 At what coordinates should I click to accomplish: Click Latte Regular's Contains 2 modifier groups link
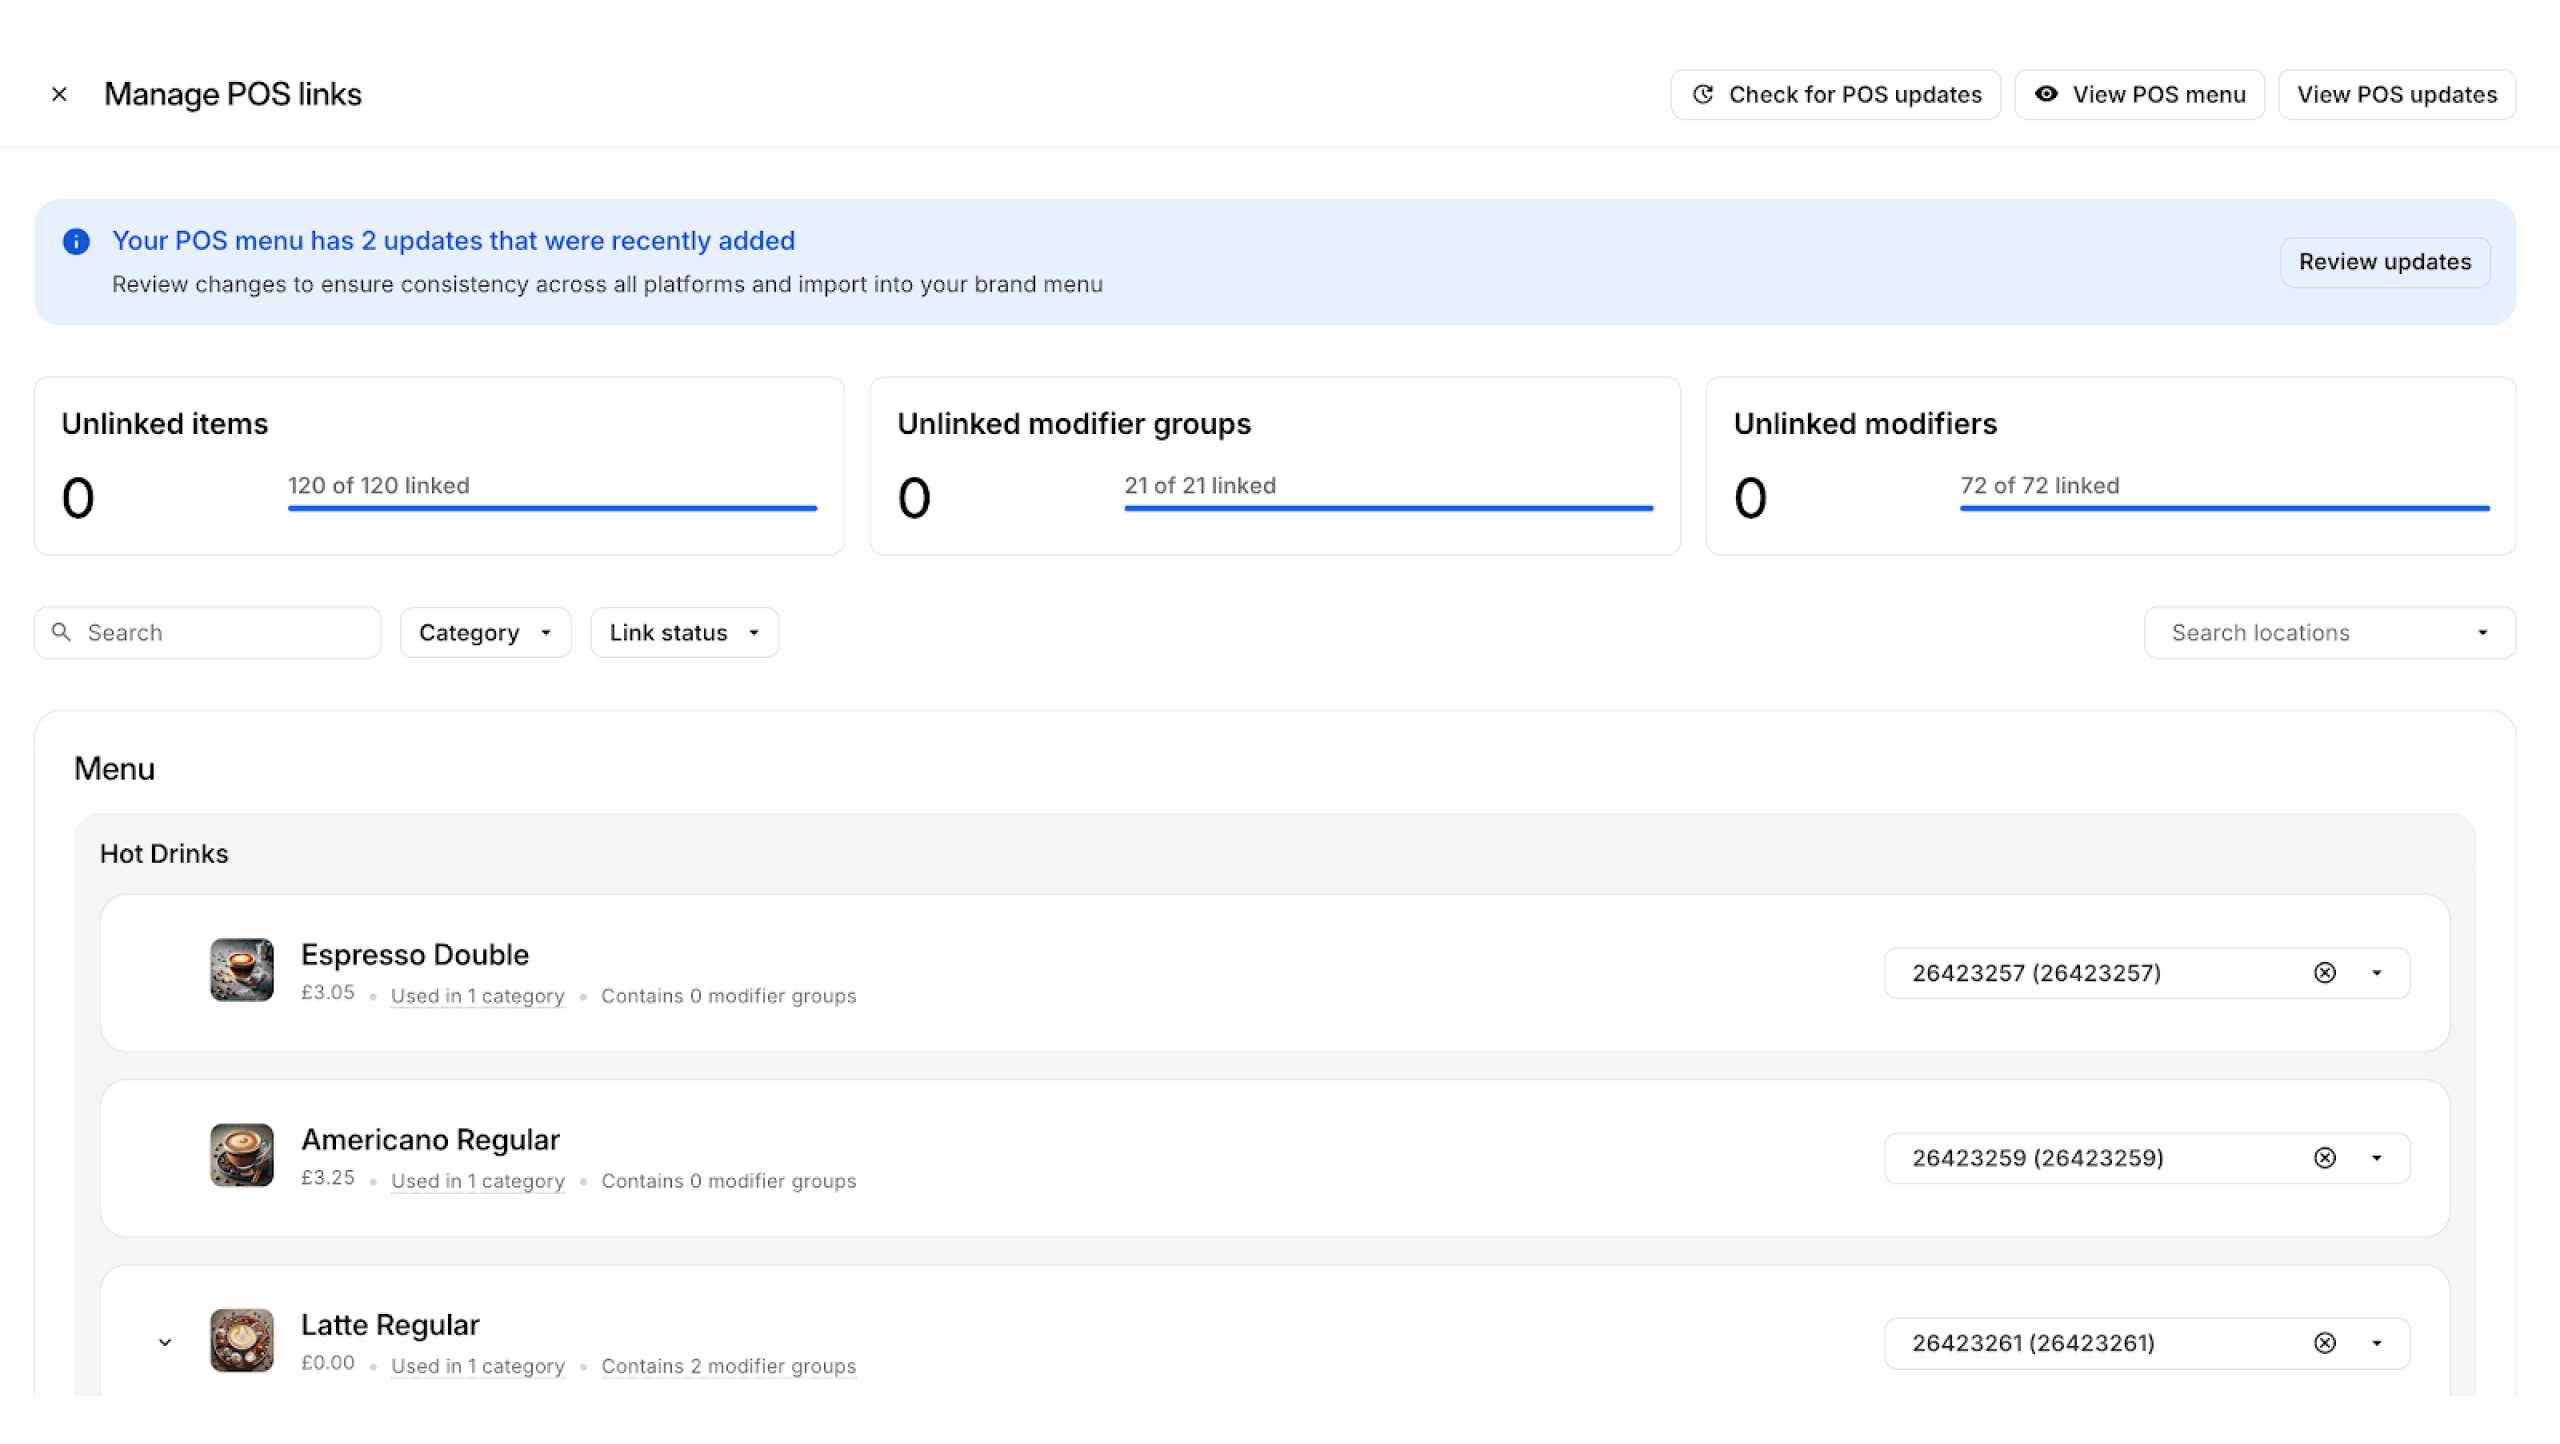point(728,1366)
